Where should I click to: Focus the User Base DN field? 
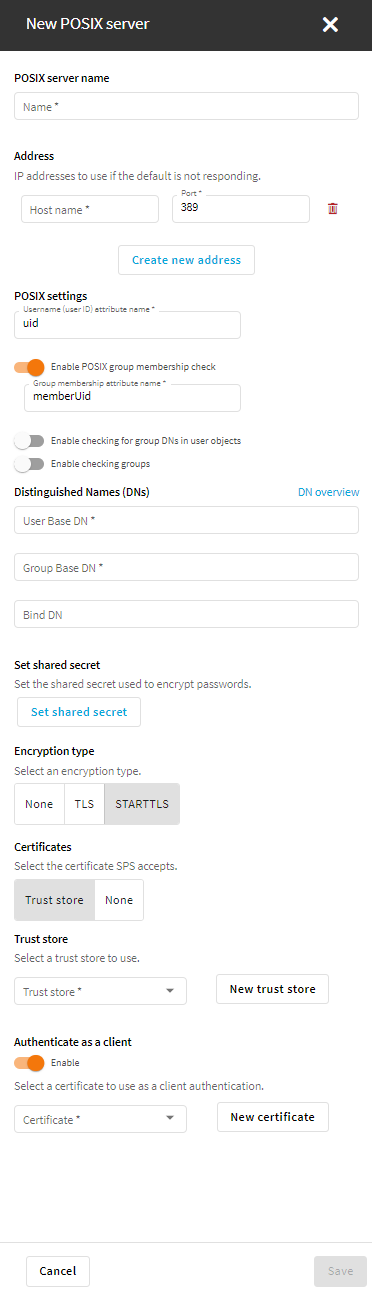click(x=186, y=520)
